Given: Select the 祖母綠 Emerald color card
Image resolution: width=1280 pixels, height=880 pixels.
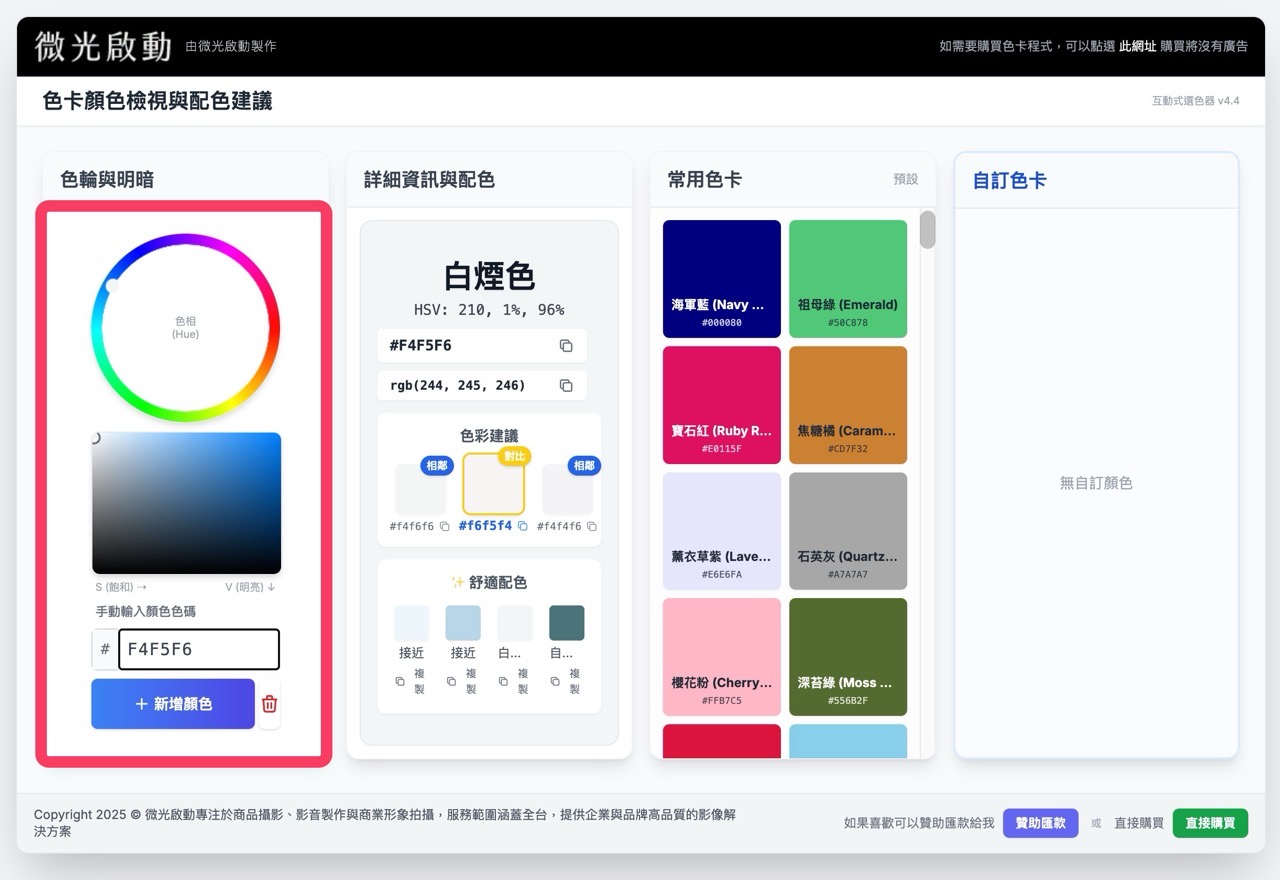Looking at the screenshot, I should [x=847, y=279].
